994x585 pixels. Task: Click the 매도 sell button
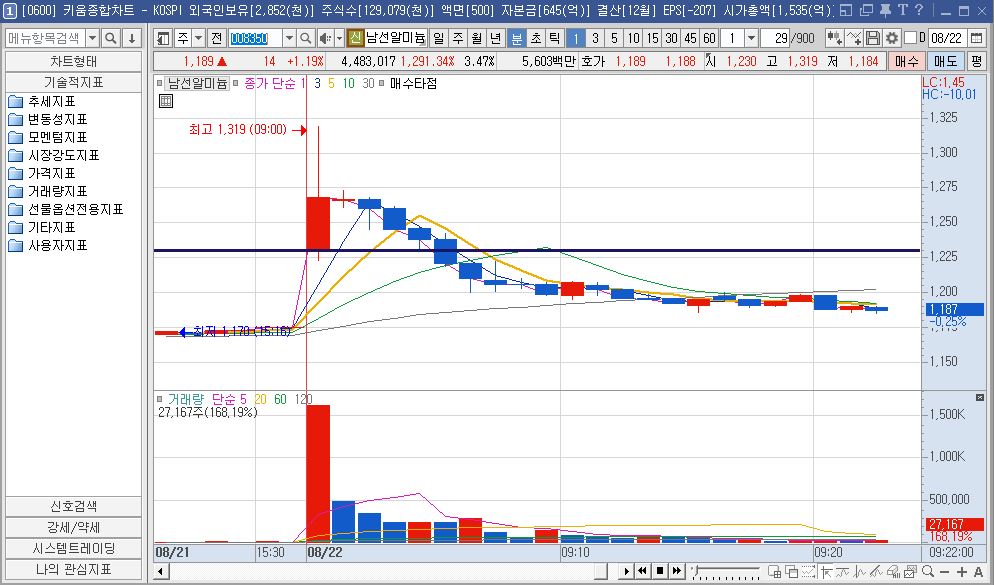(x=945, y=61)
